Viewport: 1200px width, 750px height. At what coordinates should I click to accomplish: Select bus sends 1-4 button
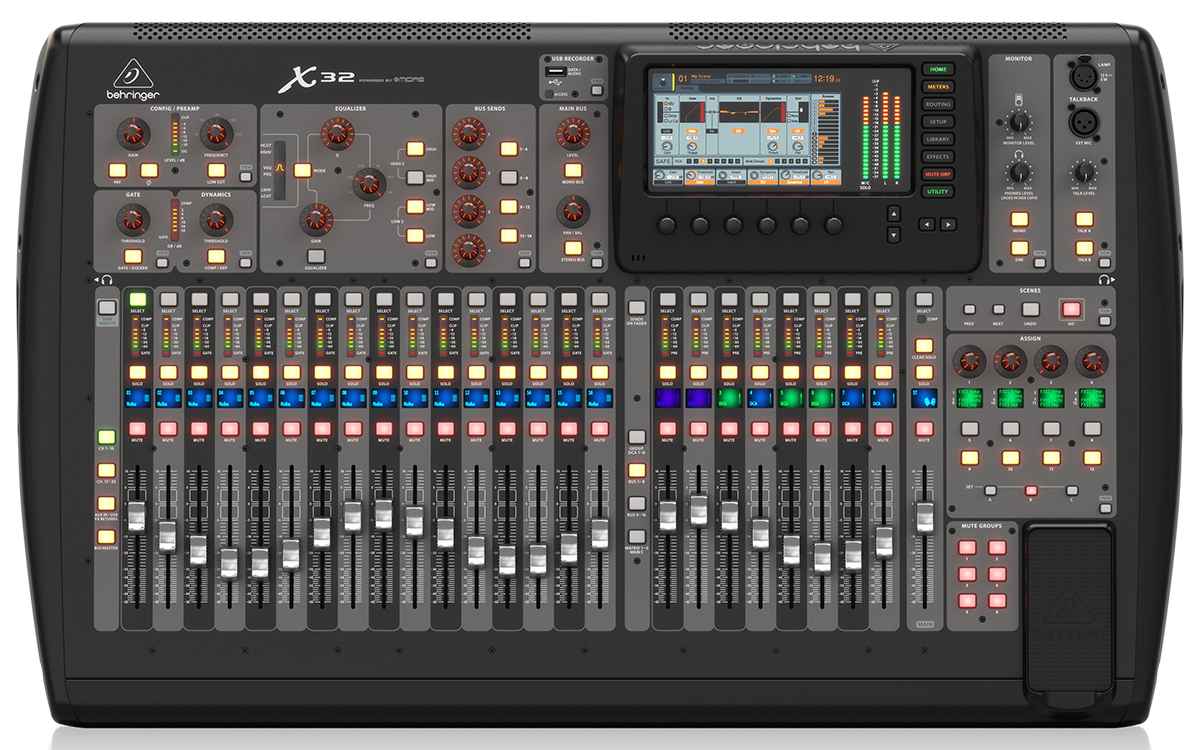coord(508,149)
